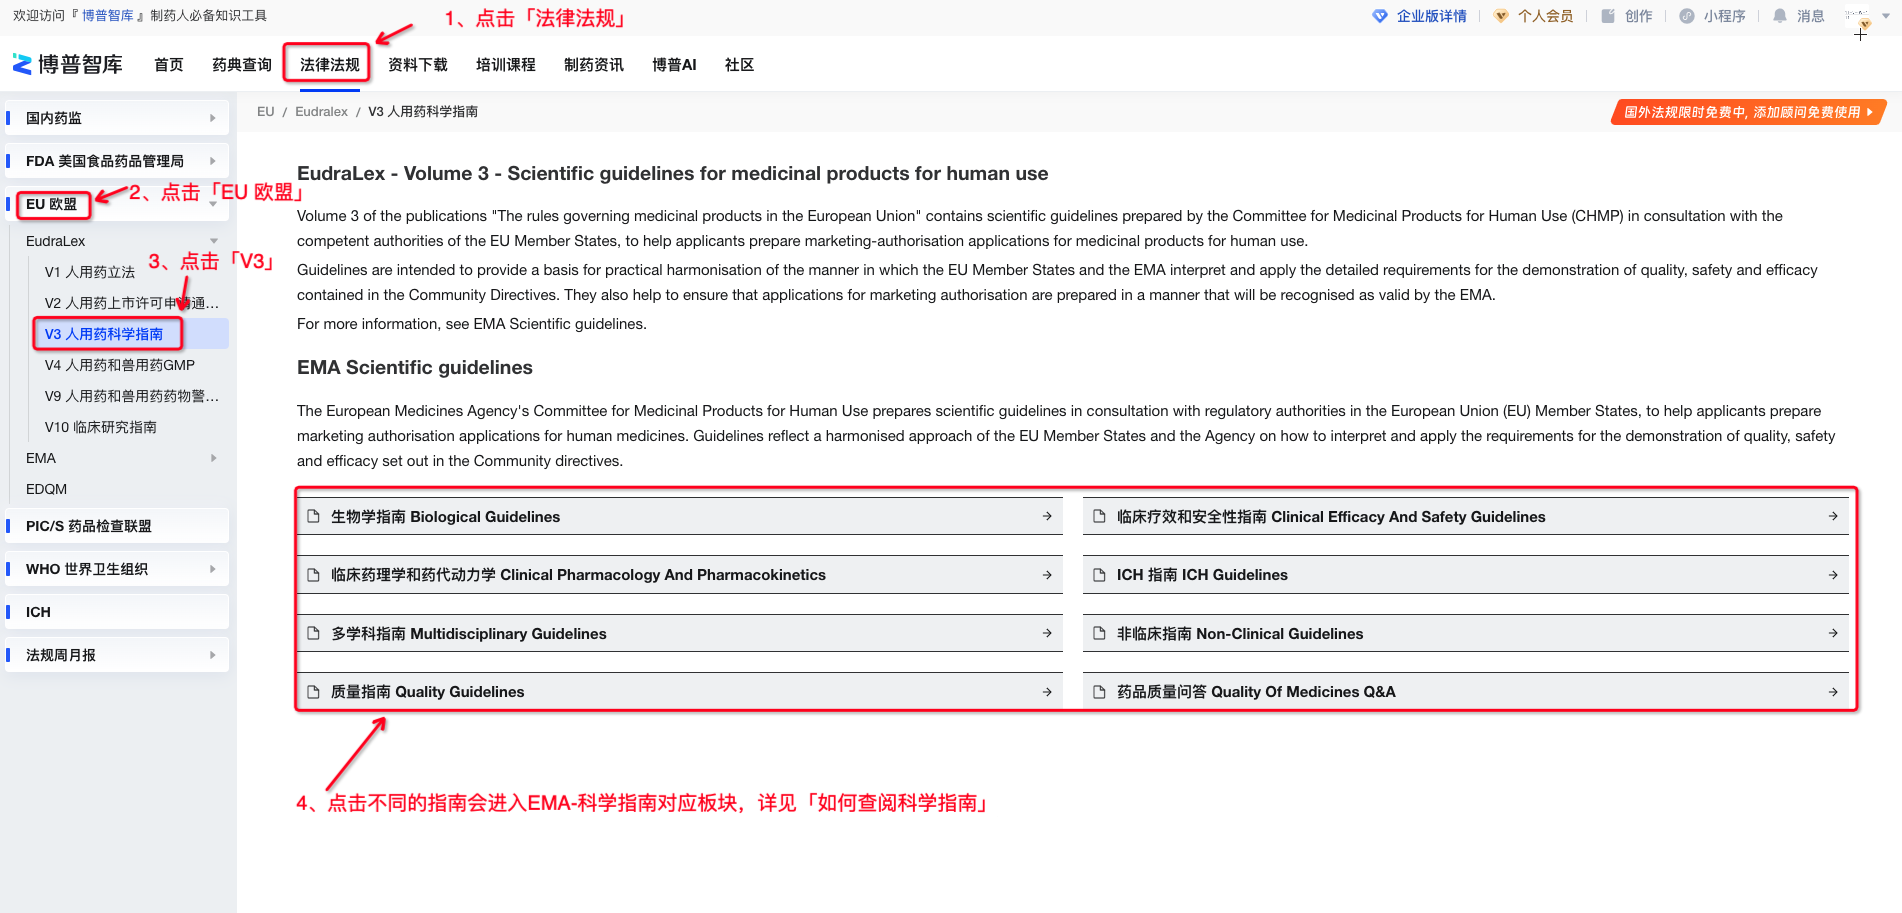This screenshot has height=913, width=1902.
Task: Click arrow icon on Clinical Pharmacology And Pharmacokinetics row
Action: pos(1047,575)
